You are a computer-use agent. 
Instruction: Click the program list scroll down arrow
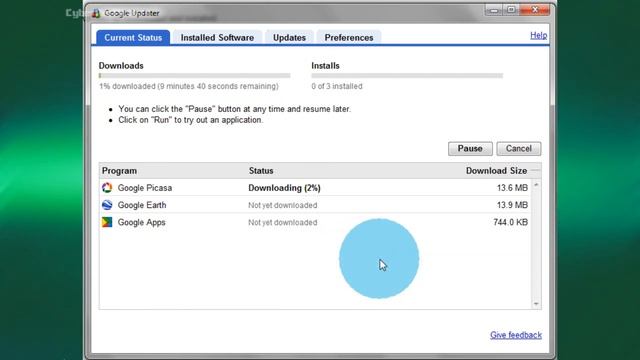(536, 304)
